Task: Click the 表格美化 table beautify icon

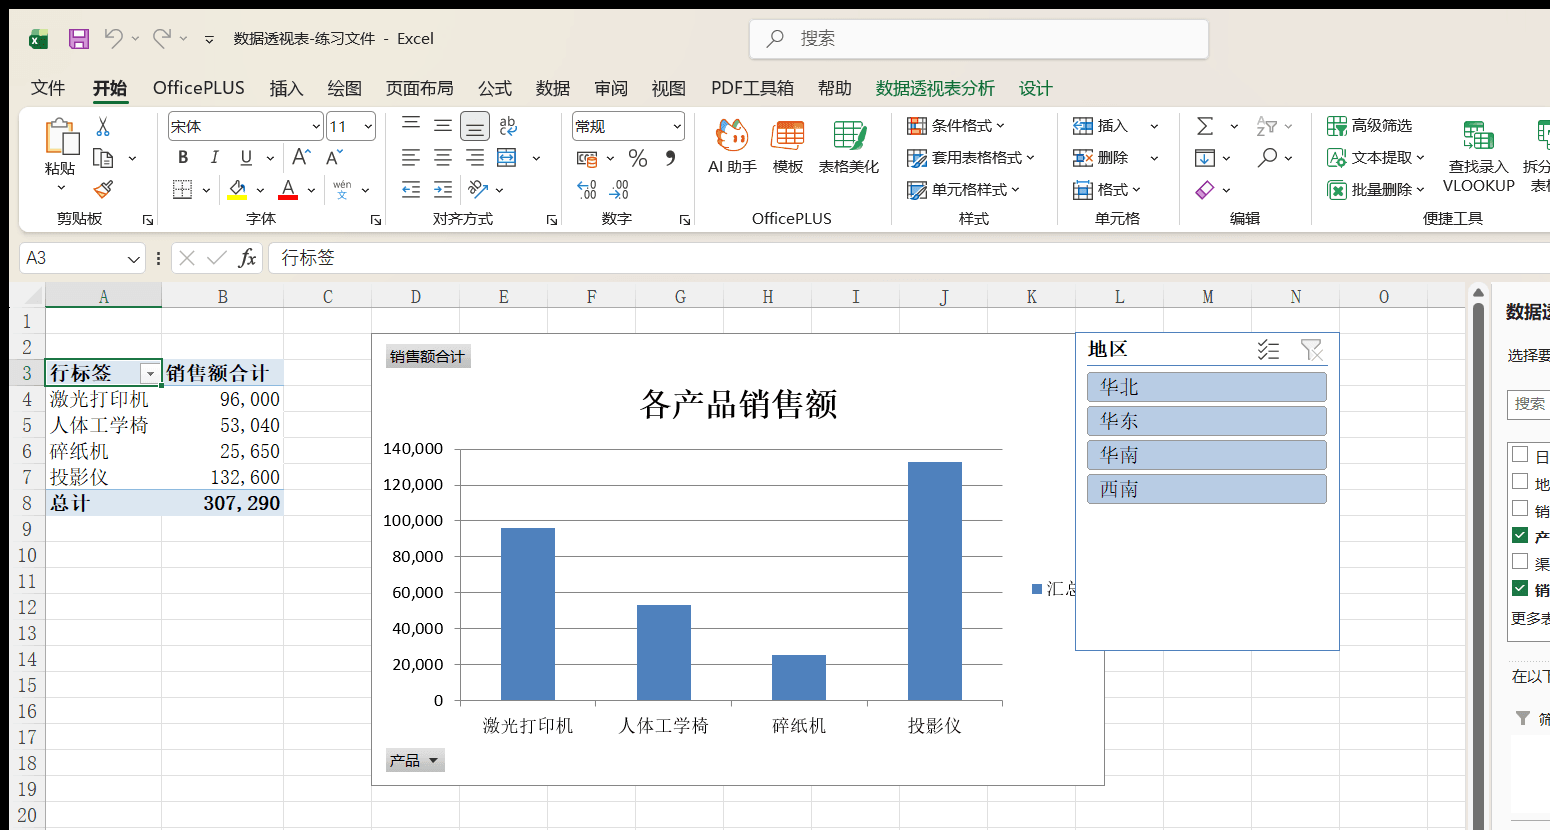Action: 849,146
